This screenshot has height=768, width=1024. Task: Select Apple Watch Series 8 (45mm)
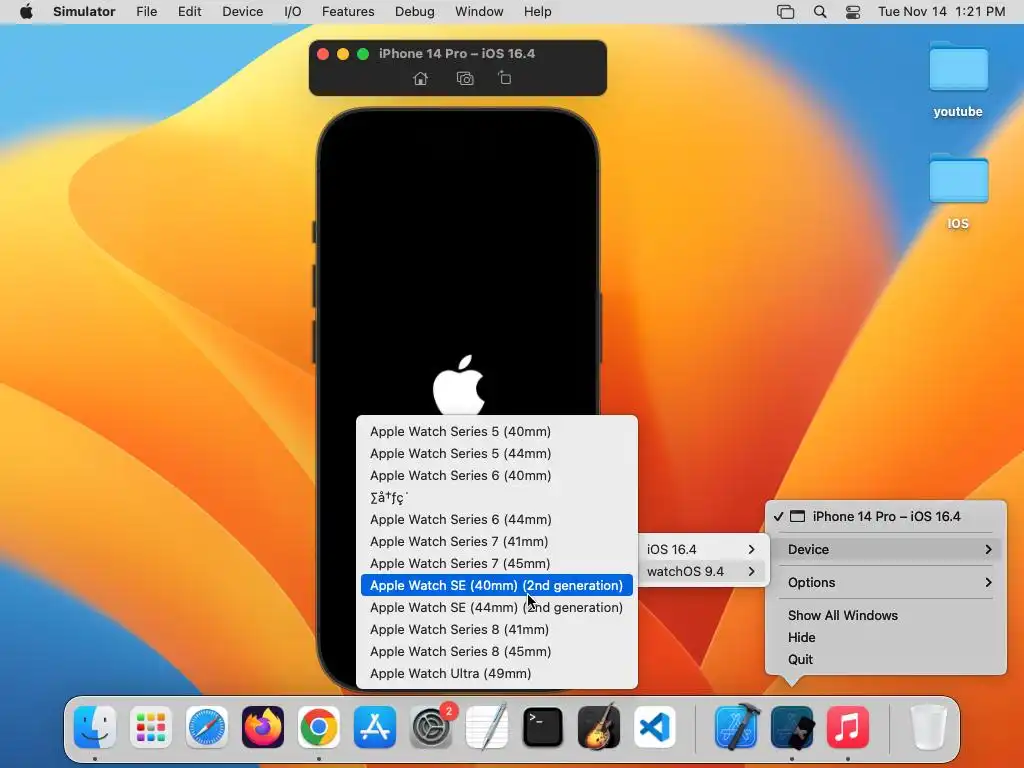[x=497, y=652]
